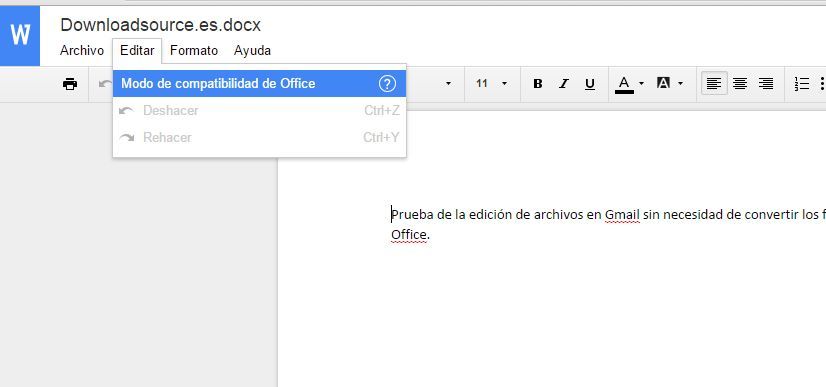This screenshot has height=387, width=826.
Task: Open the Formato menu
Action: click(x=194, y=51)
